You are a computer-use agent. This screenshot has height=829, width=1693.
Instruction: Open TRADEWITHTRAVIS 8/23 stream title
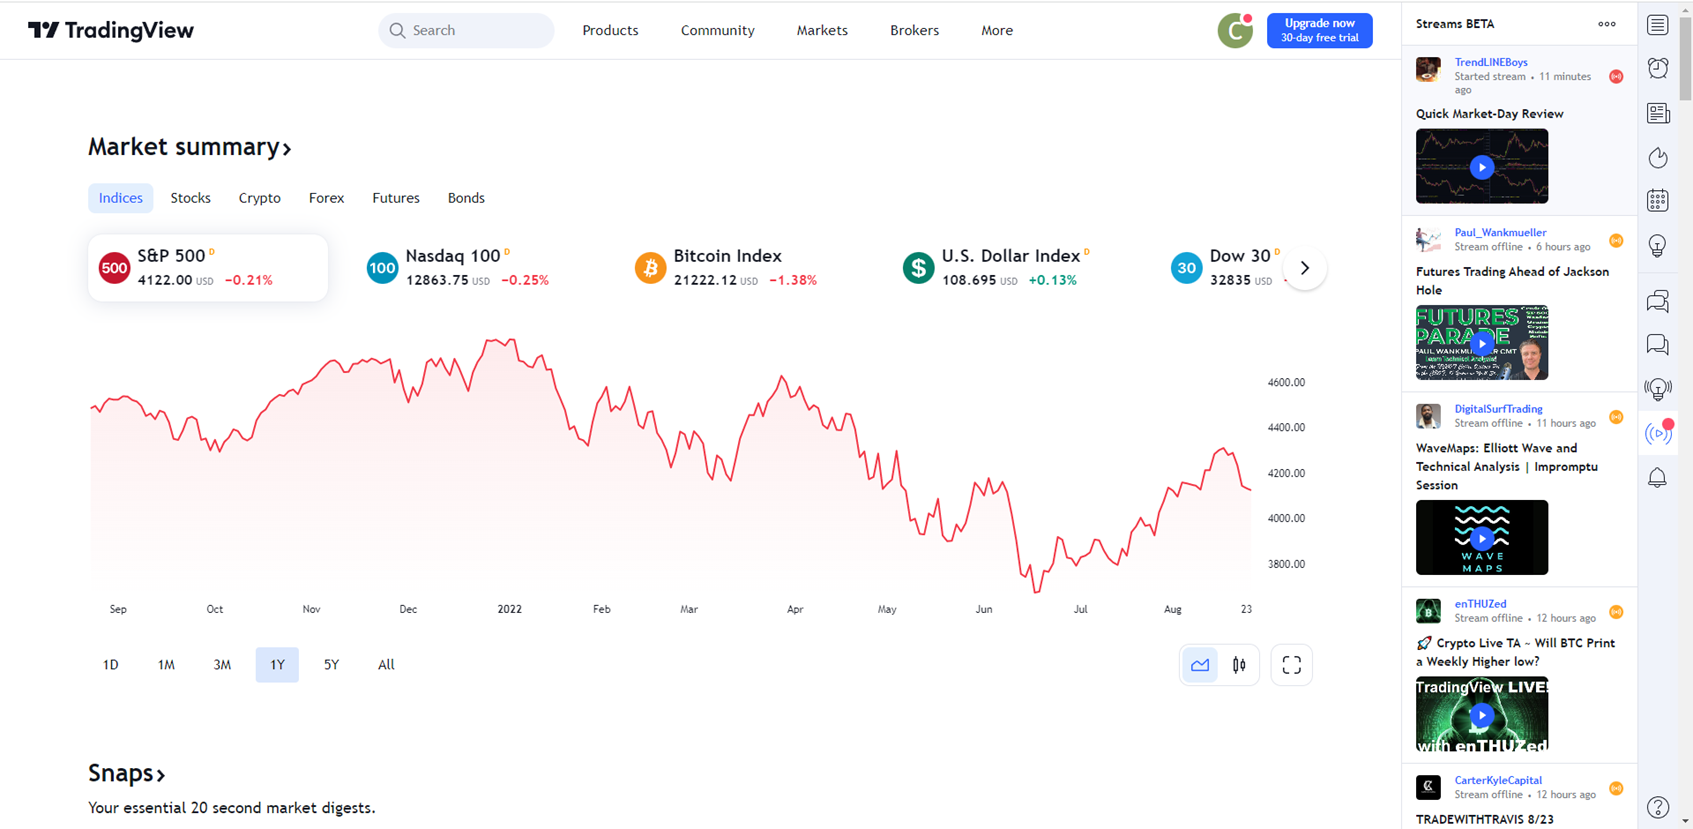click(1484, 819)
